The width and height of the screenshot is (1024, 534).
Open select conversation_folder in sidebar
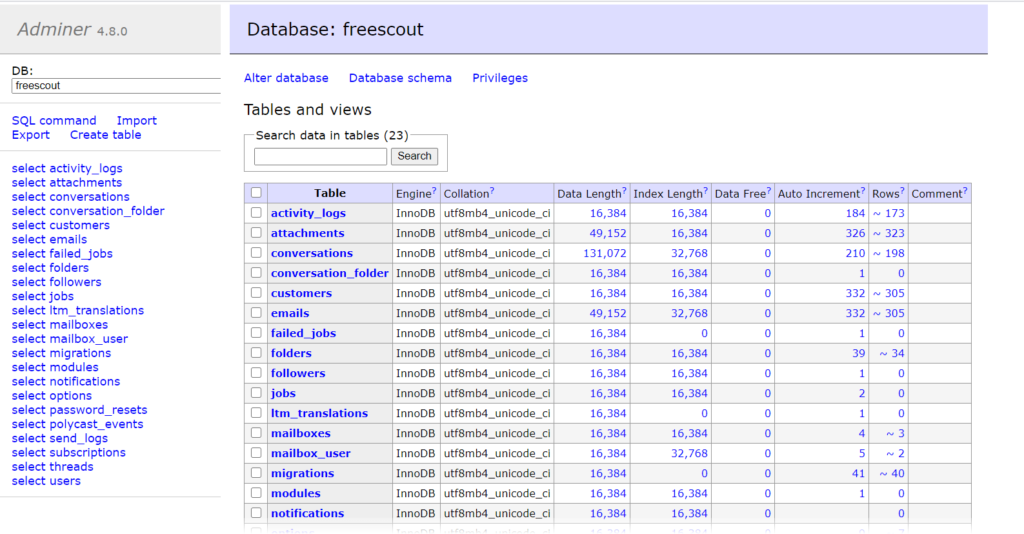(x=88, y=211)
